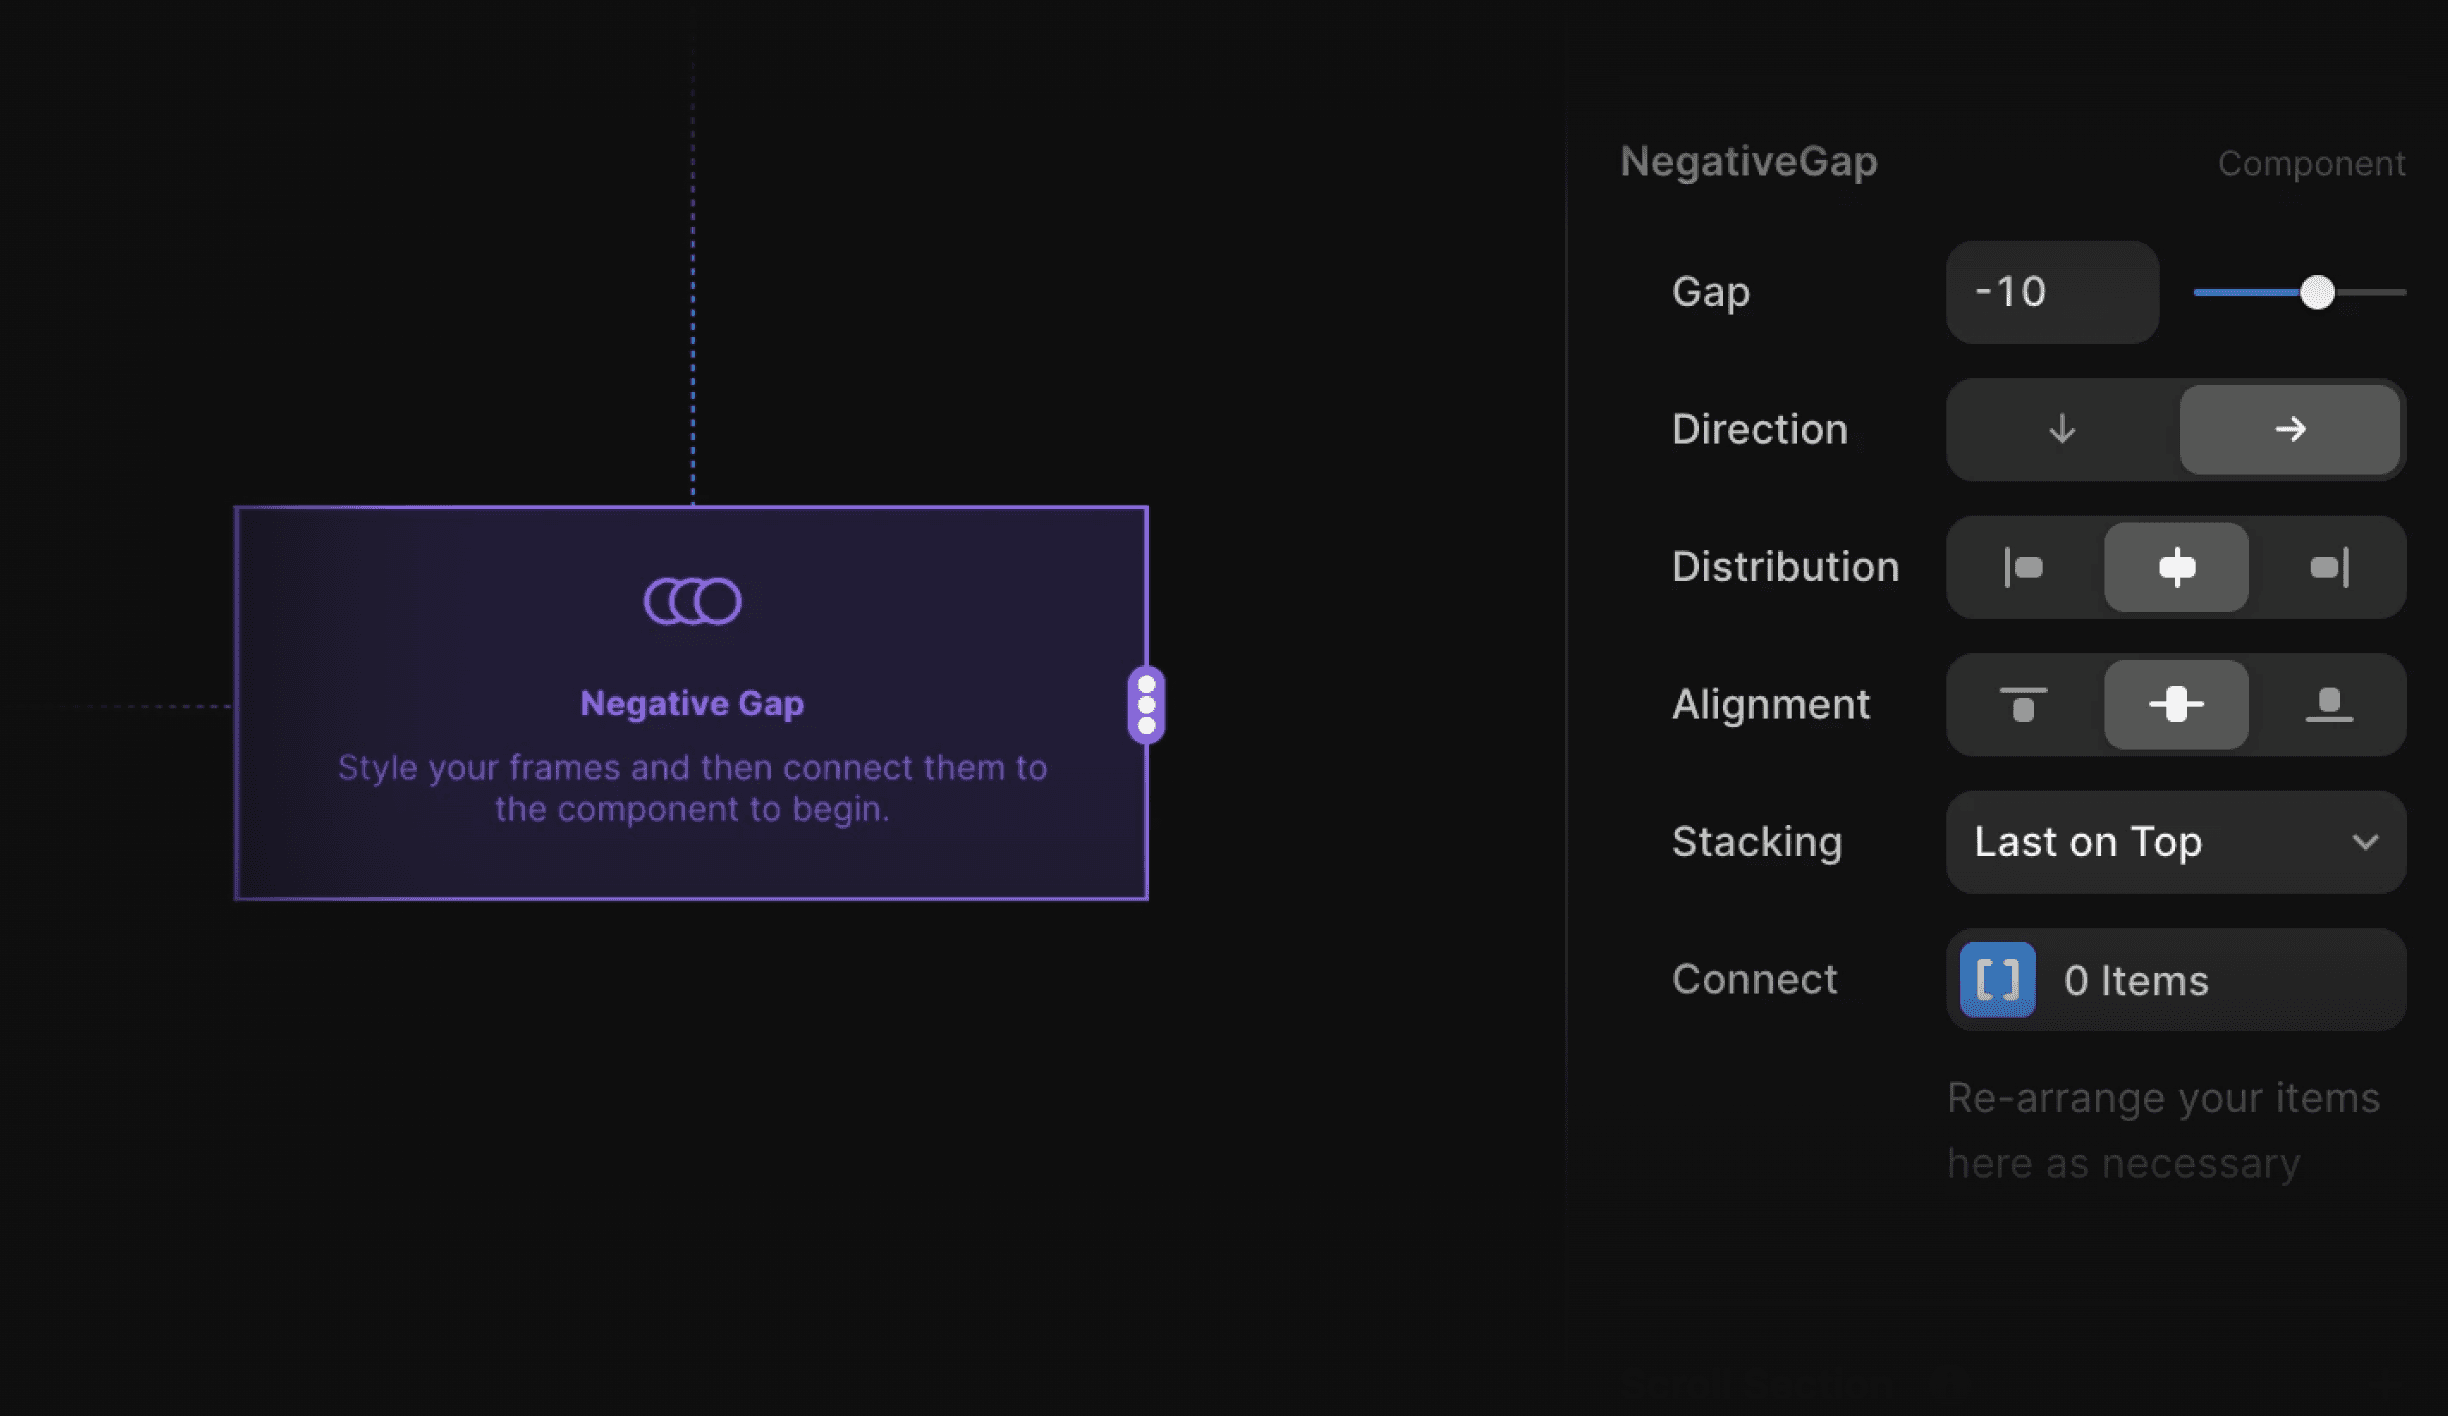Select the NegativeGap component title
Viewport: 2448px width, 1416px height.
pyautogui.click(x=1749, y=161)
